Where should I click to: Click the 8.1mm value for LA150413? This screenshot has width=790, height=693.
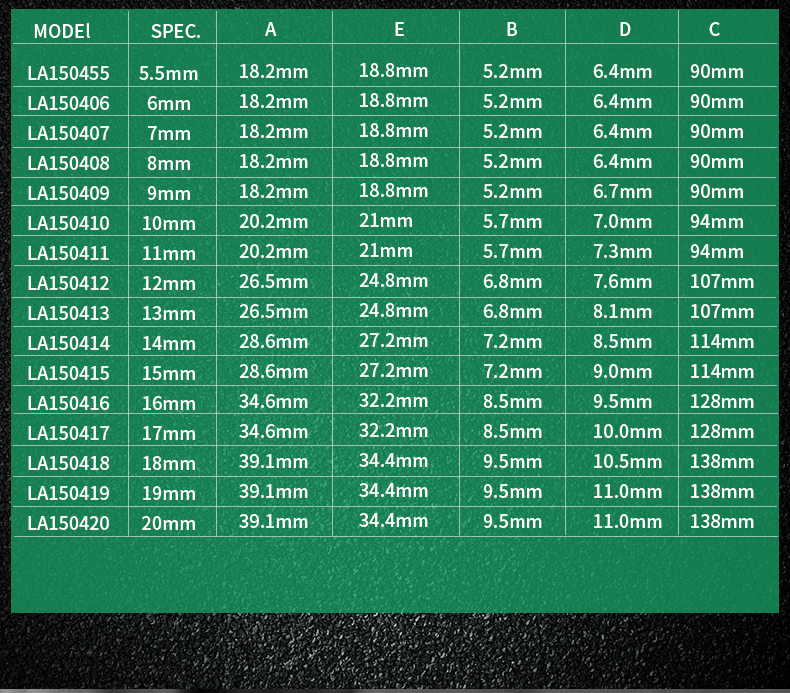point(622,311)
